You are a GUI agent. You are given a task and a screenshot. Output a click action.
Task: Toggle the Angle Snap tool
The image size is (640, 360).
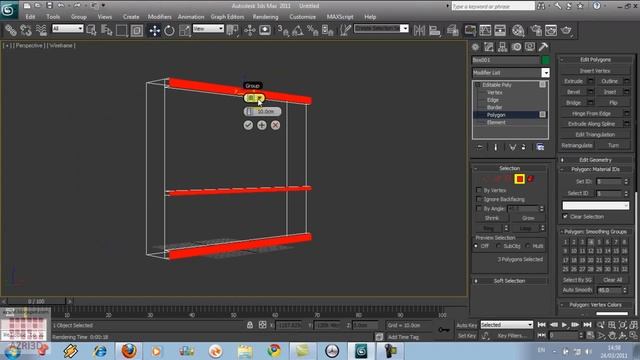(298, 31)
